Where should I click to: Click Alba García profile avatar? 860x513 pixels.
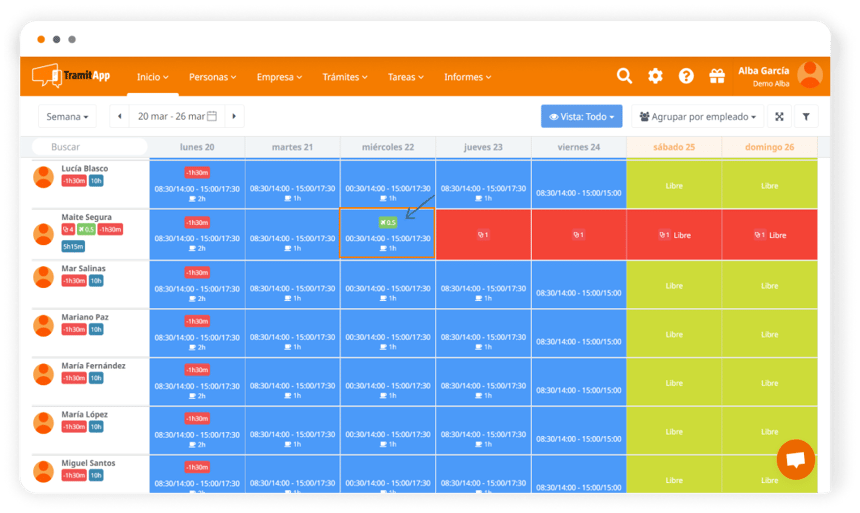(x=810, y=76)
